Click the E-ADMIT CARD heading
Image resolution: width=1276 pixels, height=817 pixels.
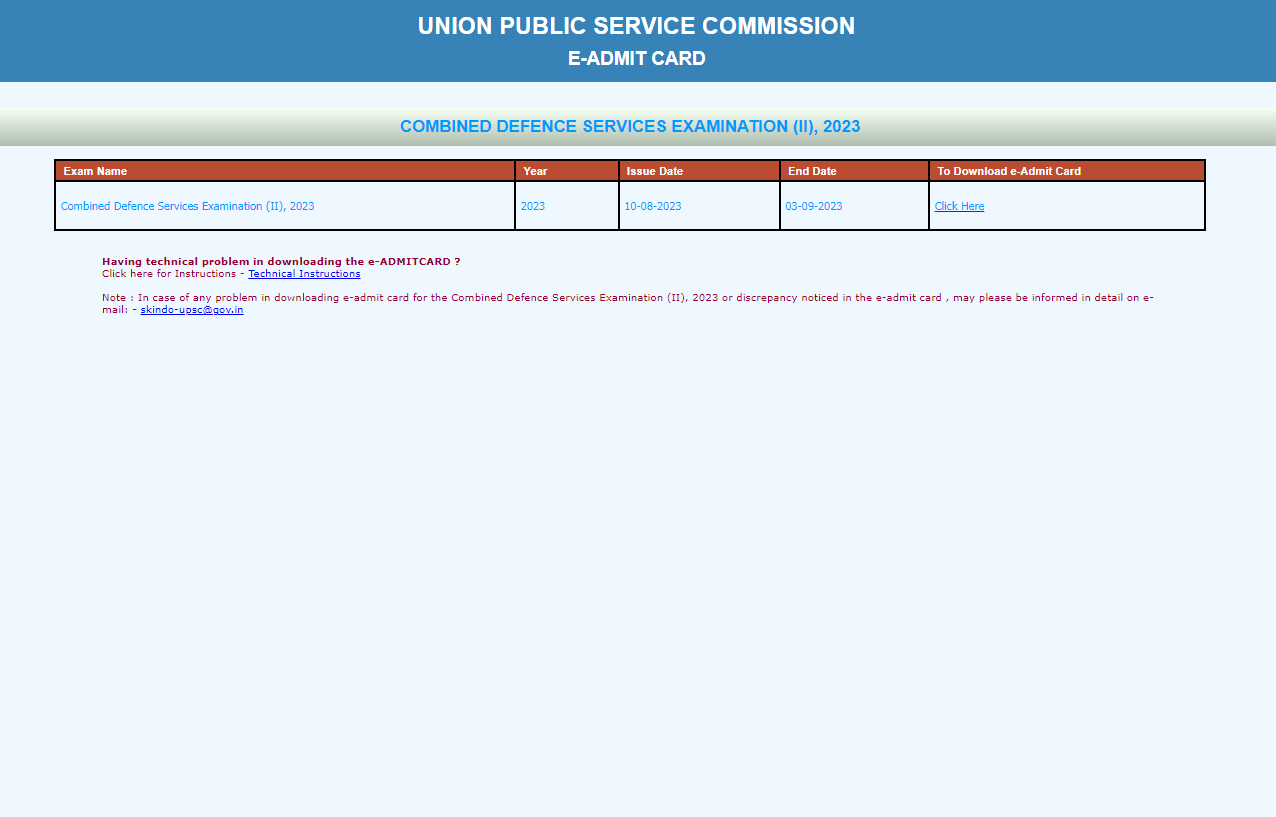coord(637,58)
